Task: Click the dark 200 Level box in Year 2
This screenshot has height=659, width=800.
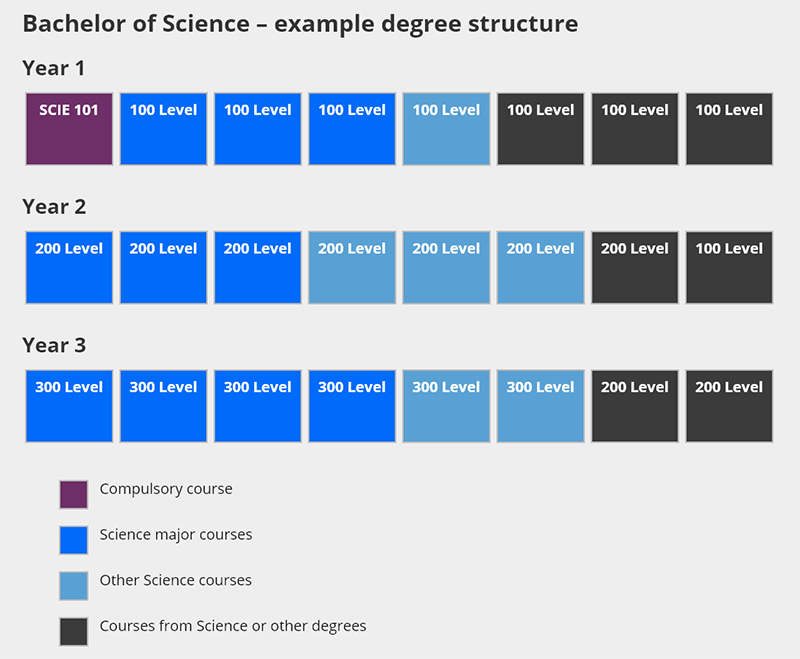Action: pos(635,268)
